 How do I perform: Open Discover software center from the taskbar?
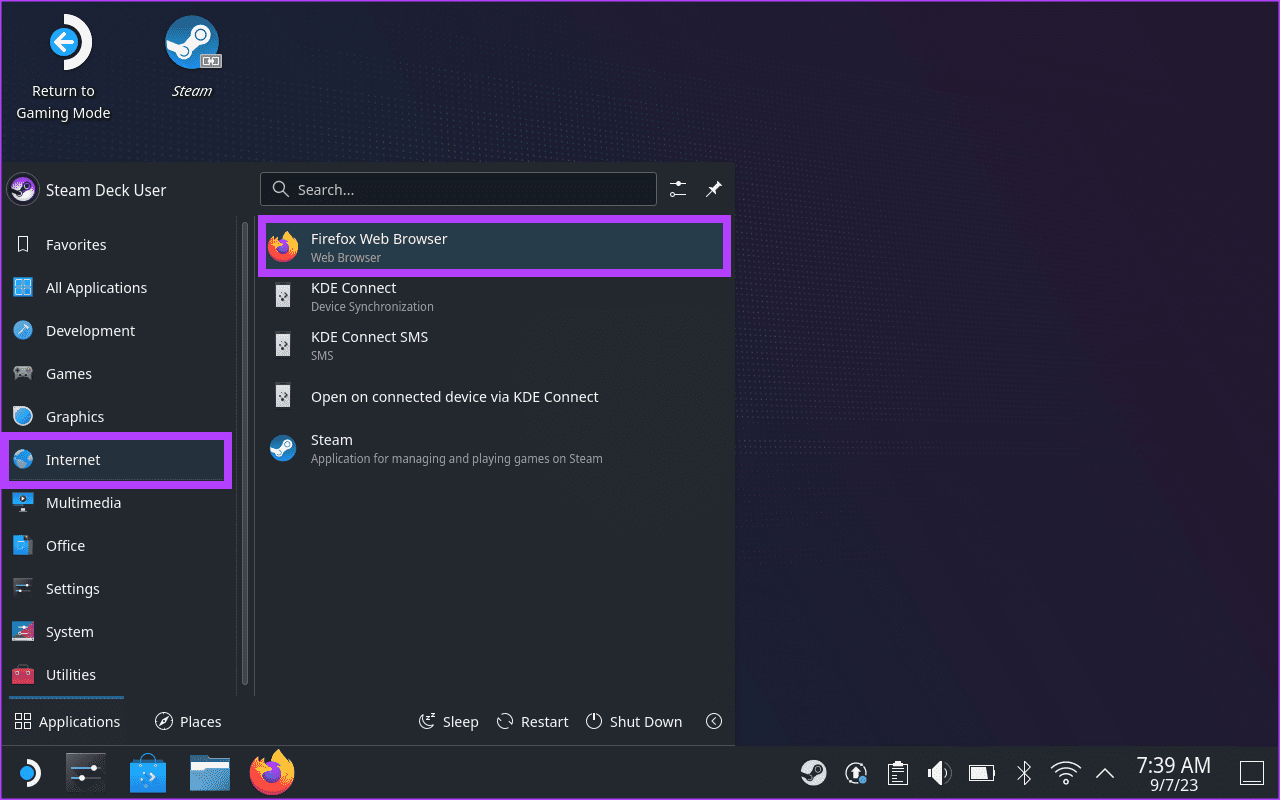click(x=147, y=772)
